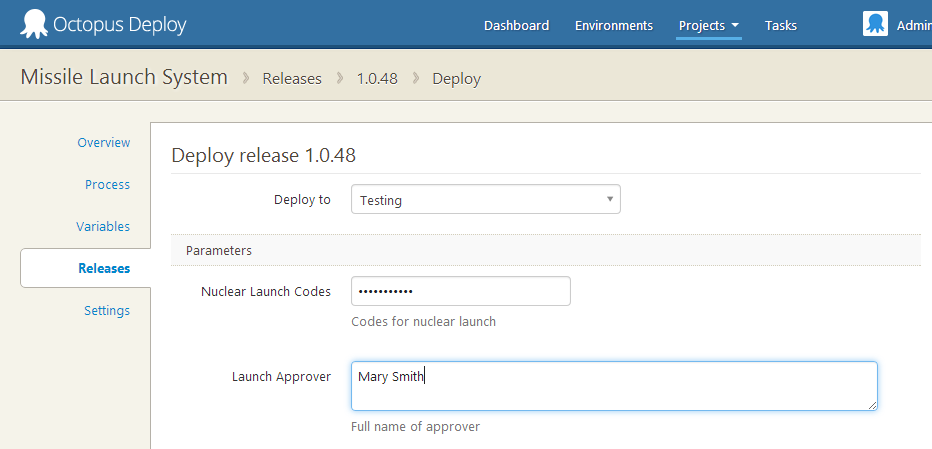Go to Environments in top navigation
Screen dimensions: 932x449
[x=614, y=26]
